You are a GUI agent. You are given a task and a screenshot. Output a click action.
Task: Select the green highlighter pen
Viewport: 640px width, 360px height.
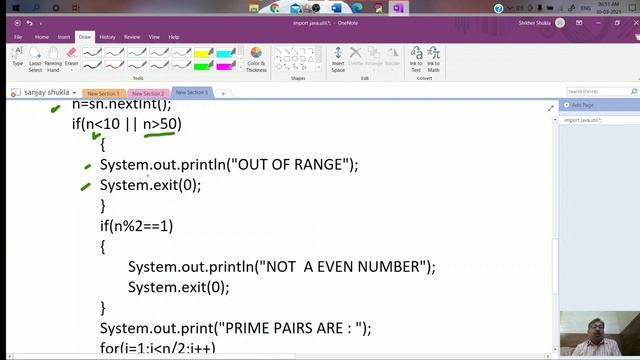(203, 65)
